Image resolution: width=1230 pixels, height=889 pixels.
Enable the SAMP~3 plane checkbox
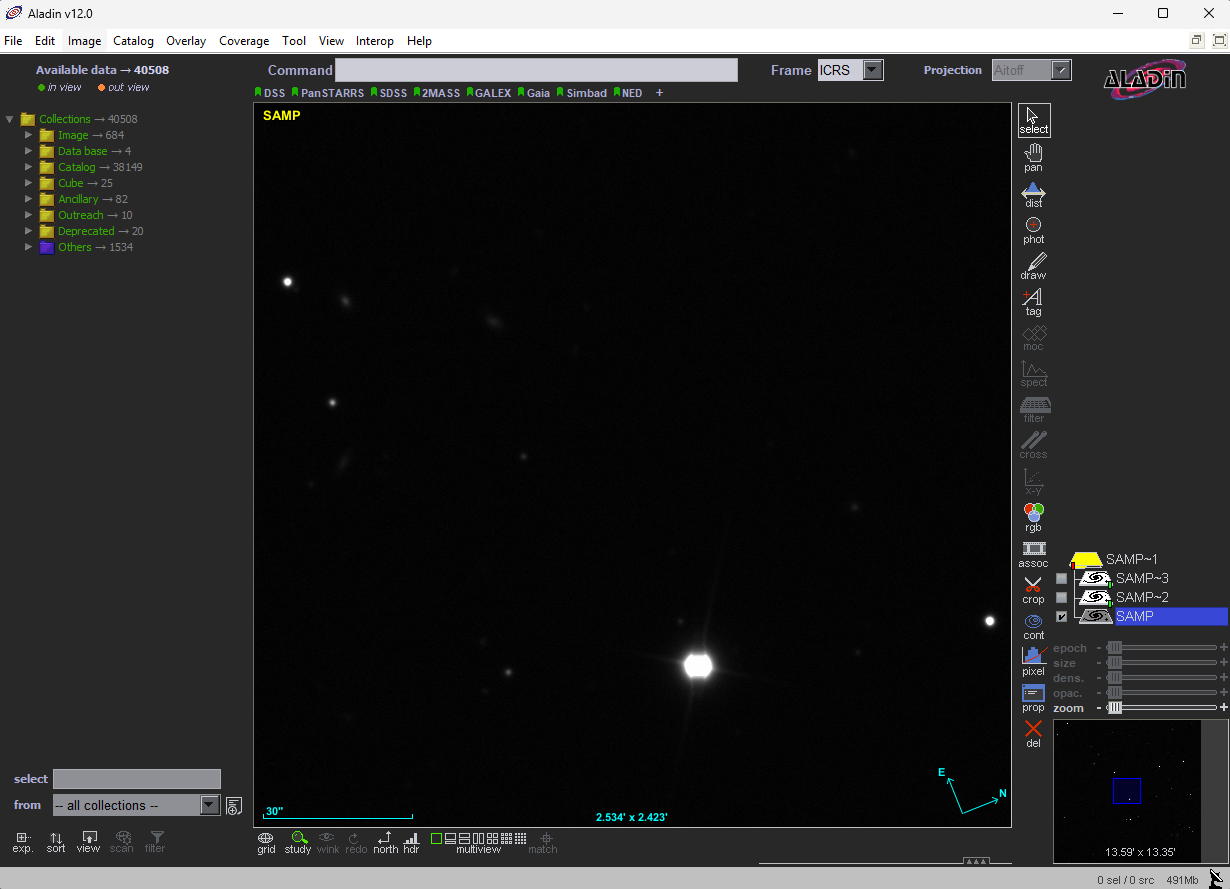click(1062, 578)
